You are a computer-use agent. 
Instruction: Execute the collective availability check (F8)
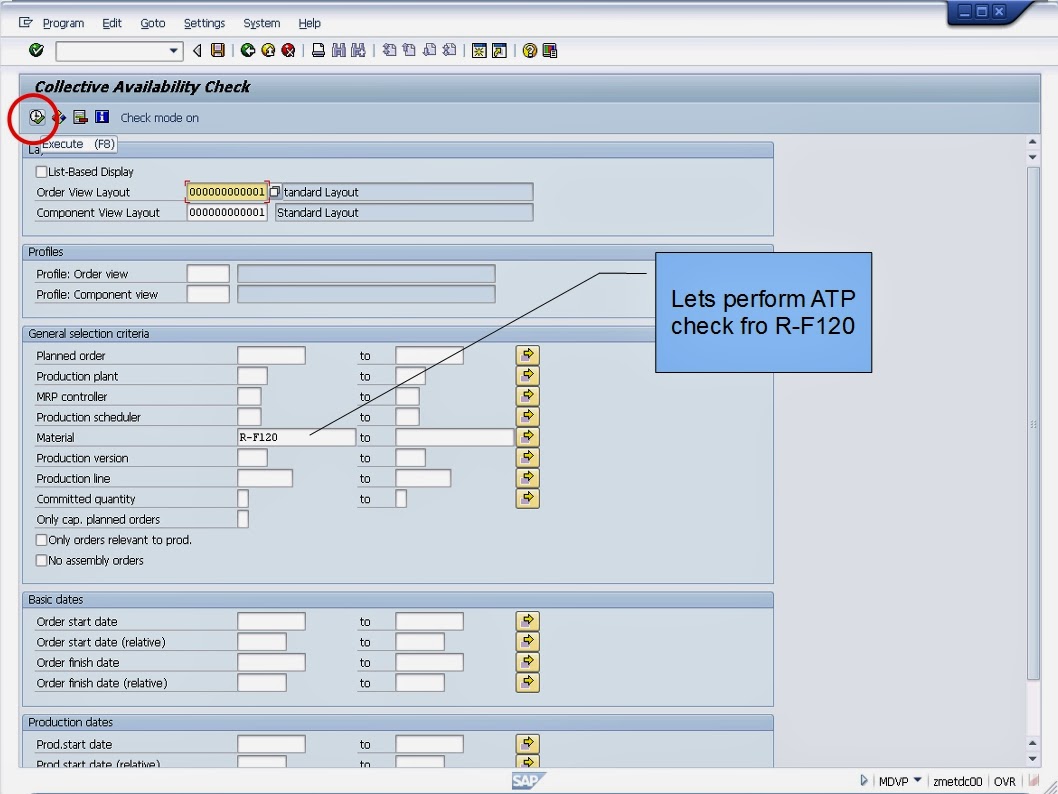(x=35, y=117)
